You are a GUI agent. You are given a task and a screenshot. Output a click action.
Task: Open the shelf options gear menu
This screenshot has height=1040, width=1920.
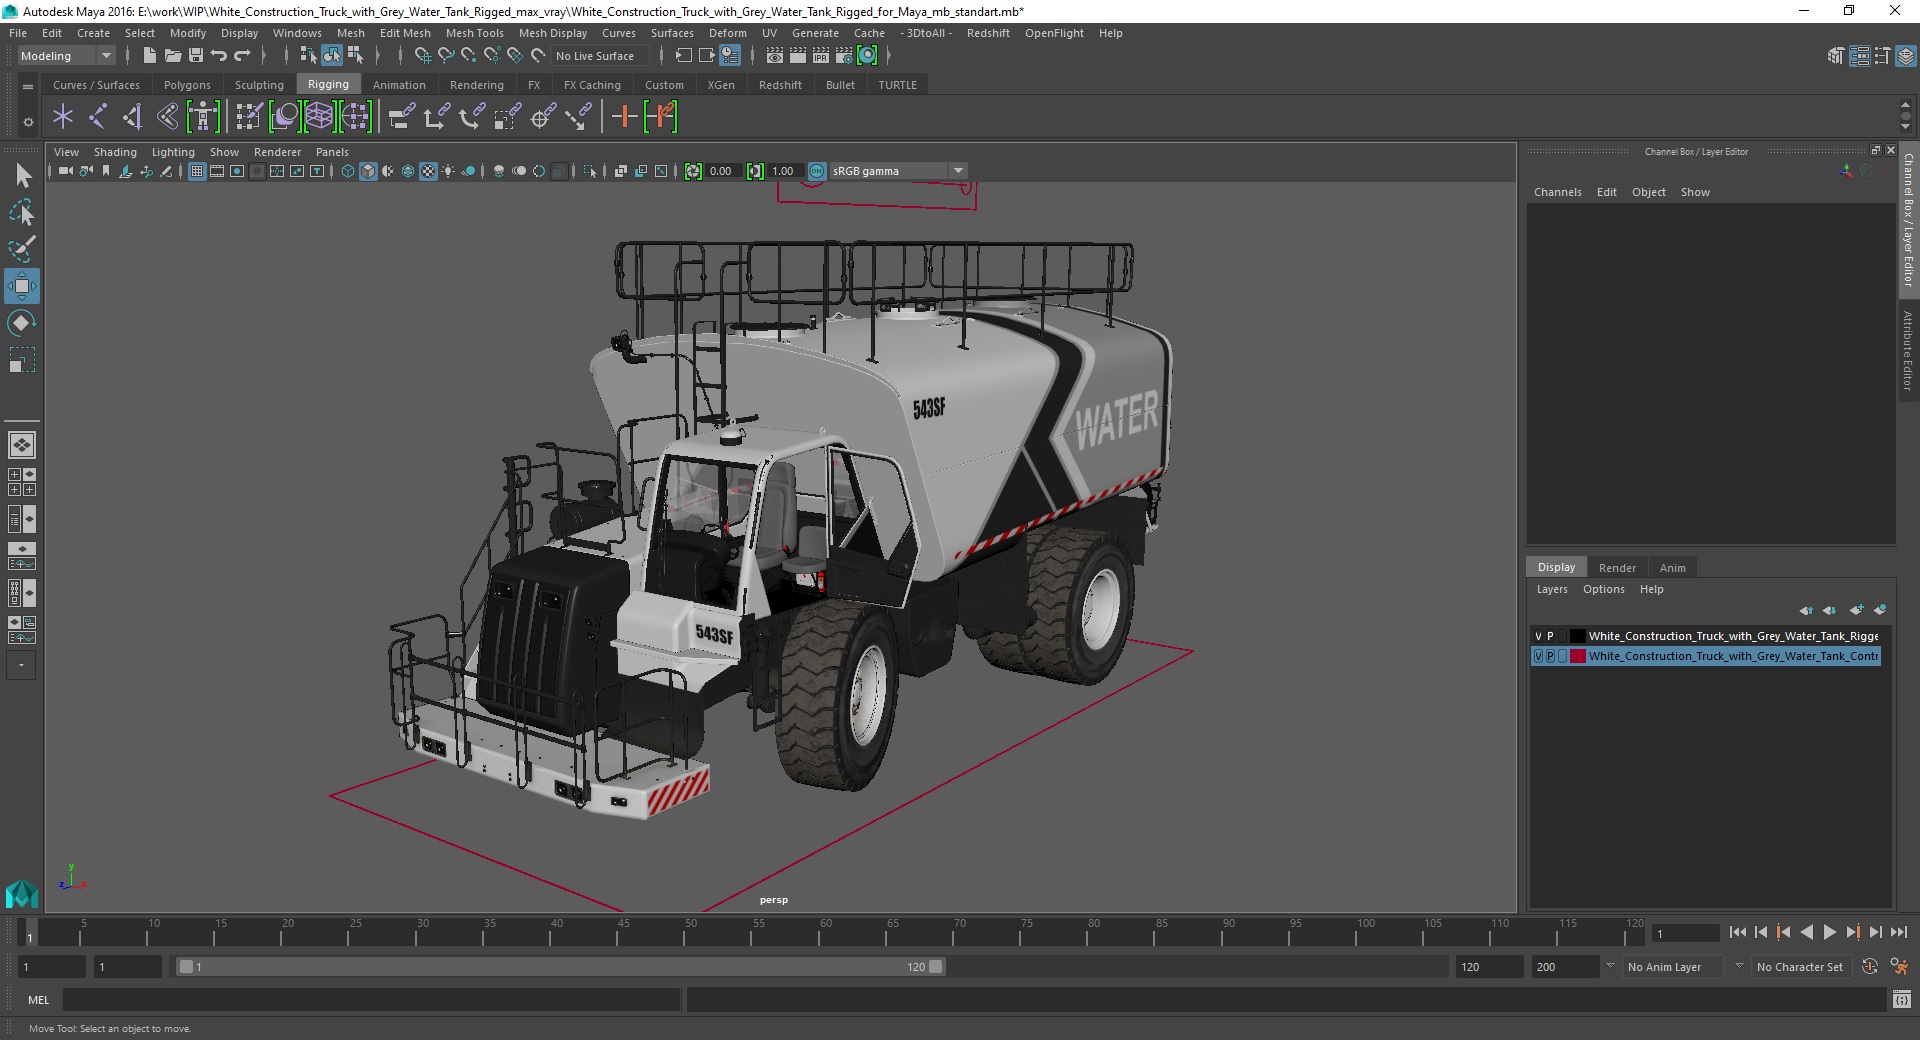28,122
